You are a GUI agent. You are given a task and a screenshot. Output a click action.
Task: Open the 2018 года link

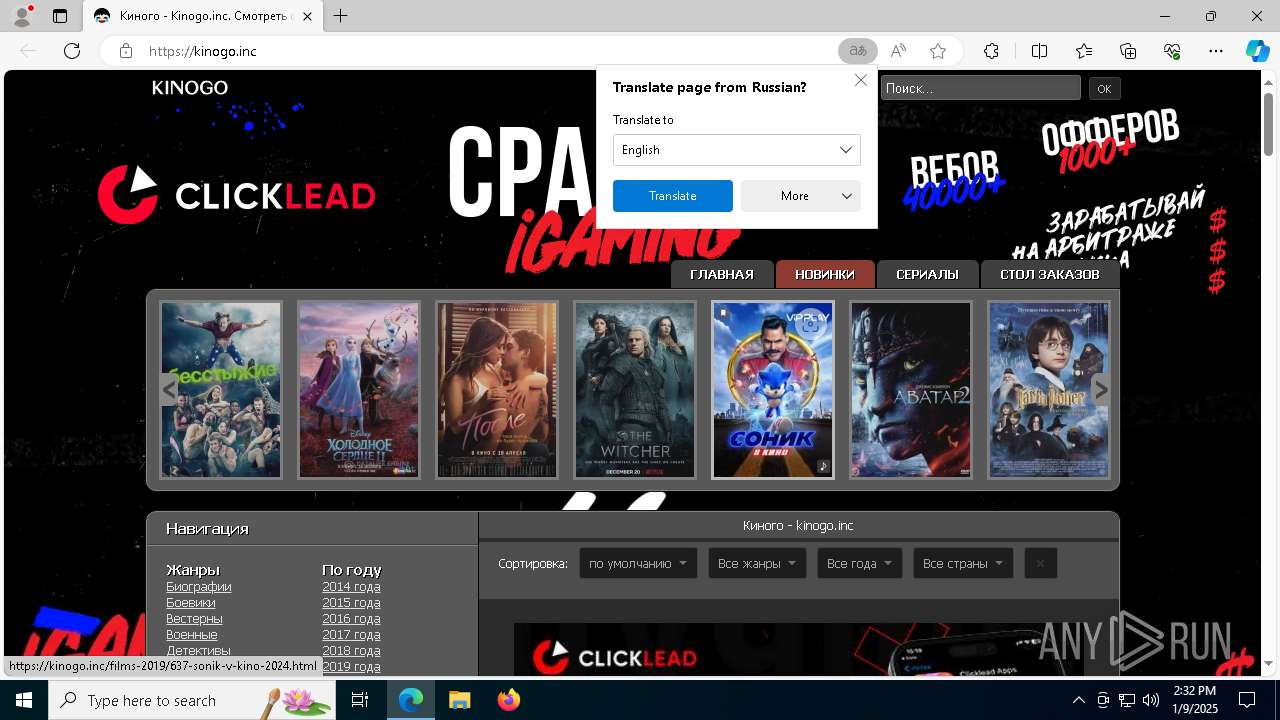[x=351, y=651]
